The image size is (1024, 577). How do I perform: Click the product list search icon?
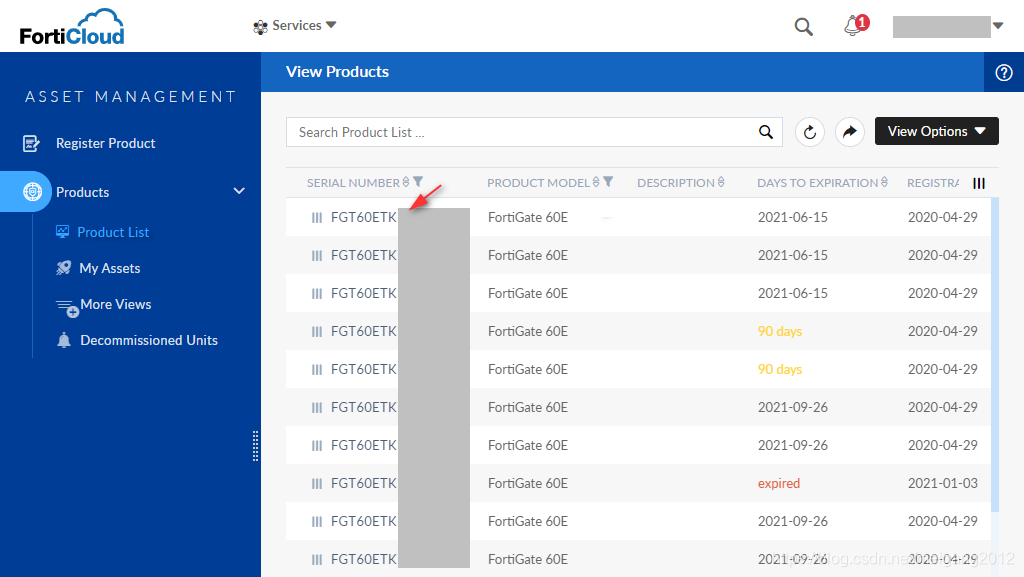[x=766, y=133]
